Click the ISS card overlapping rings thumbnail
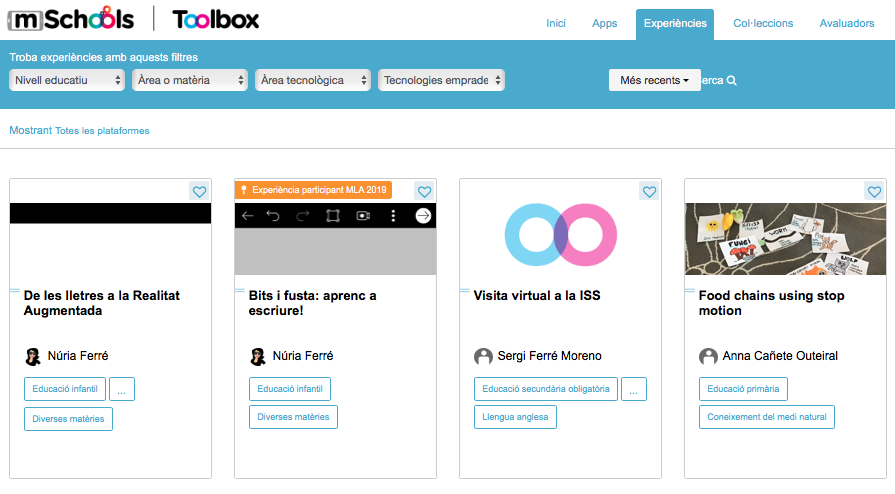 (x=561, y=235)
